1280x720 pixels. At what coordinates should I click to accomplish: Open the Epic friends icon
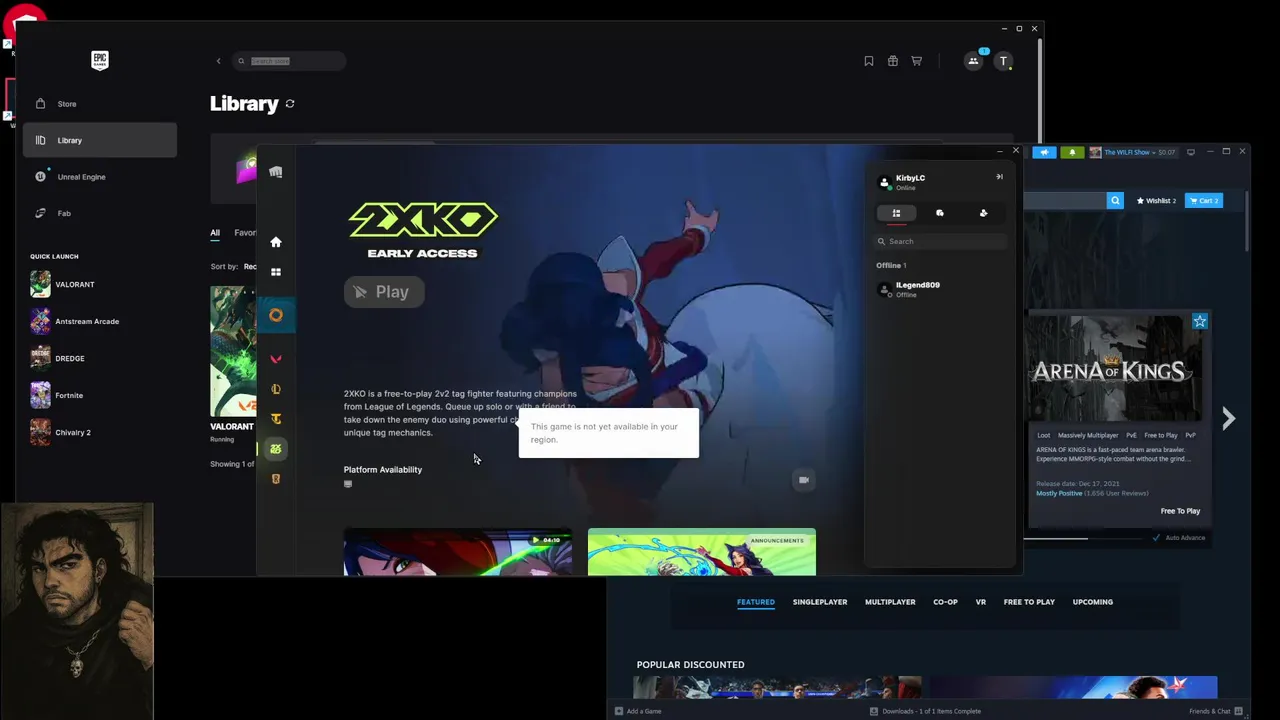[973, 61]
